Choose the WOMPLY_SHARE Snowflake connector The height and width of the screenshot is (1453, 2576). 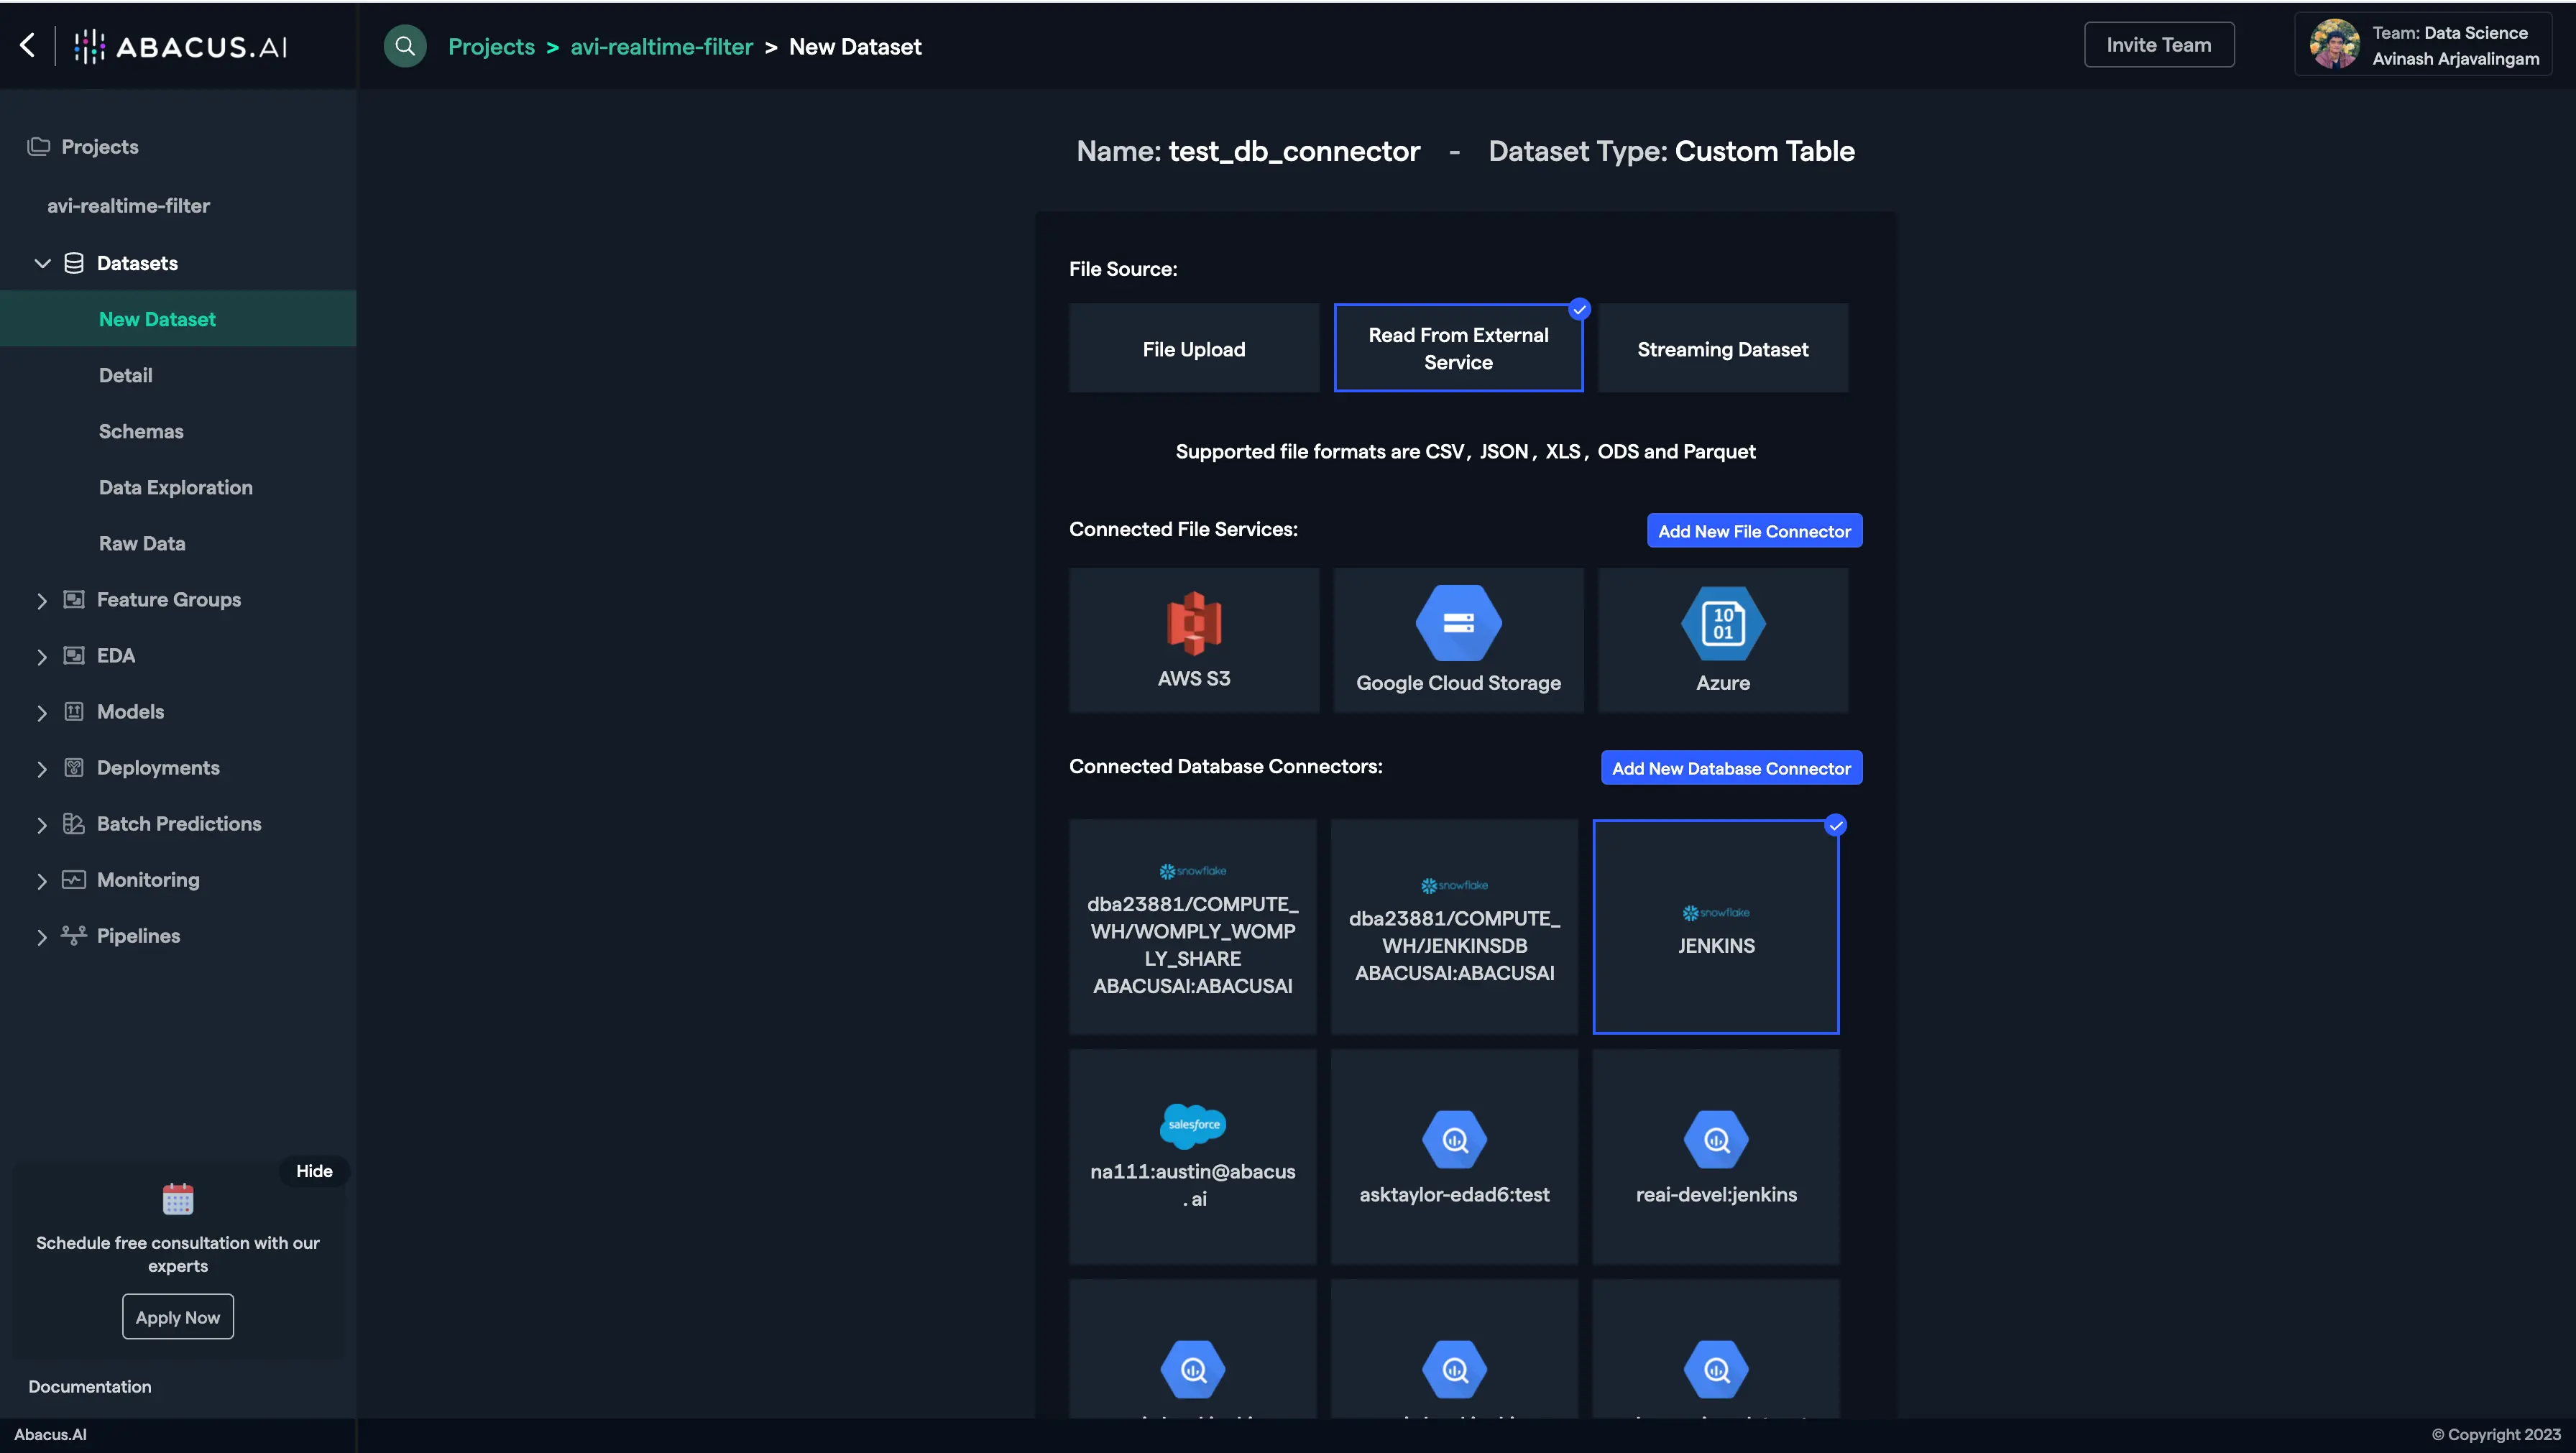point(1192,927)
